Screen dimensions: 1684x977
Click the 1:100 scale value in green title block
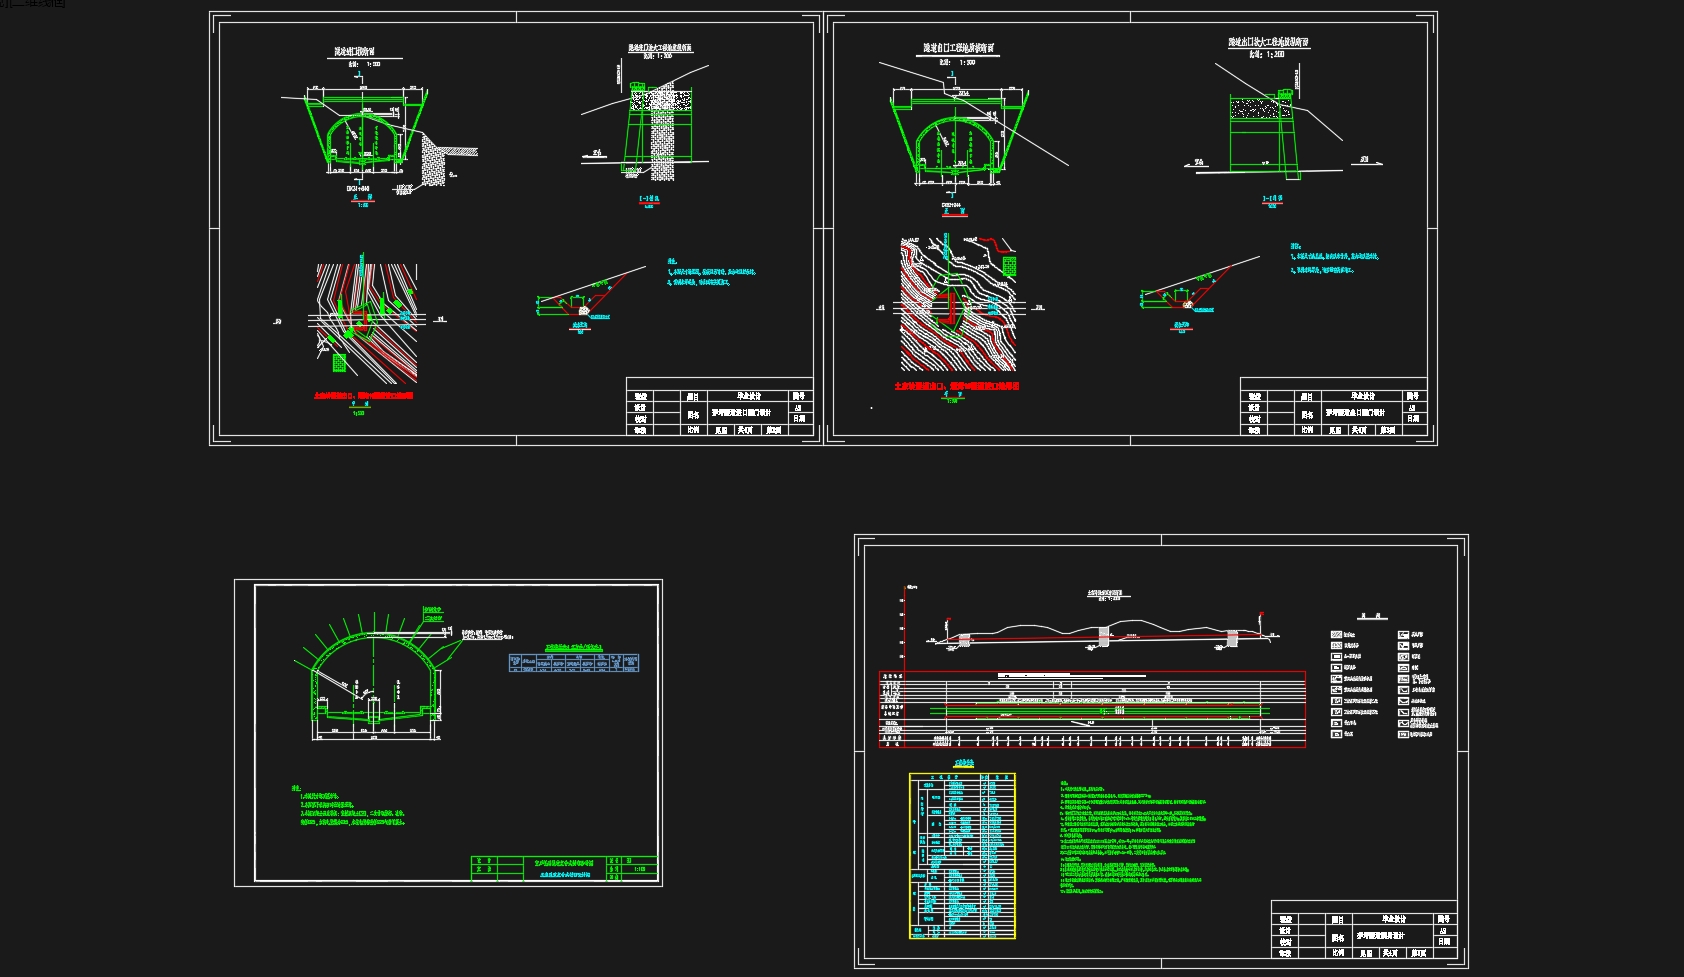pyautogui.click(x=641, y=870)
